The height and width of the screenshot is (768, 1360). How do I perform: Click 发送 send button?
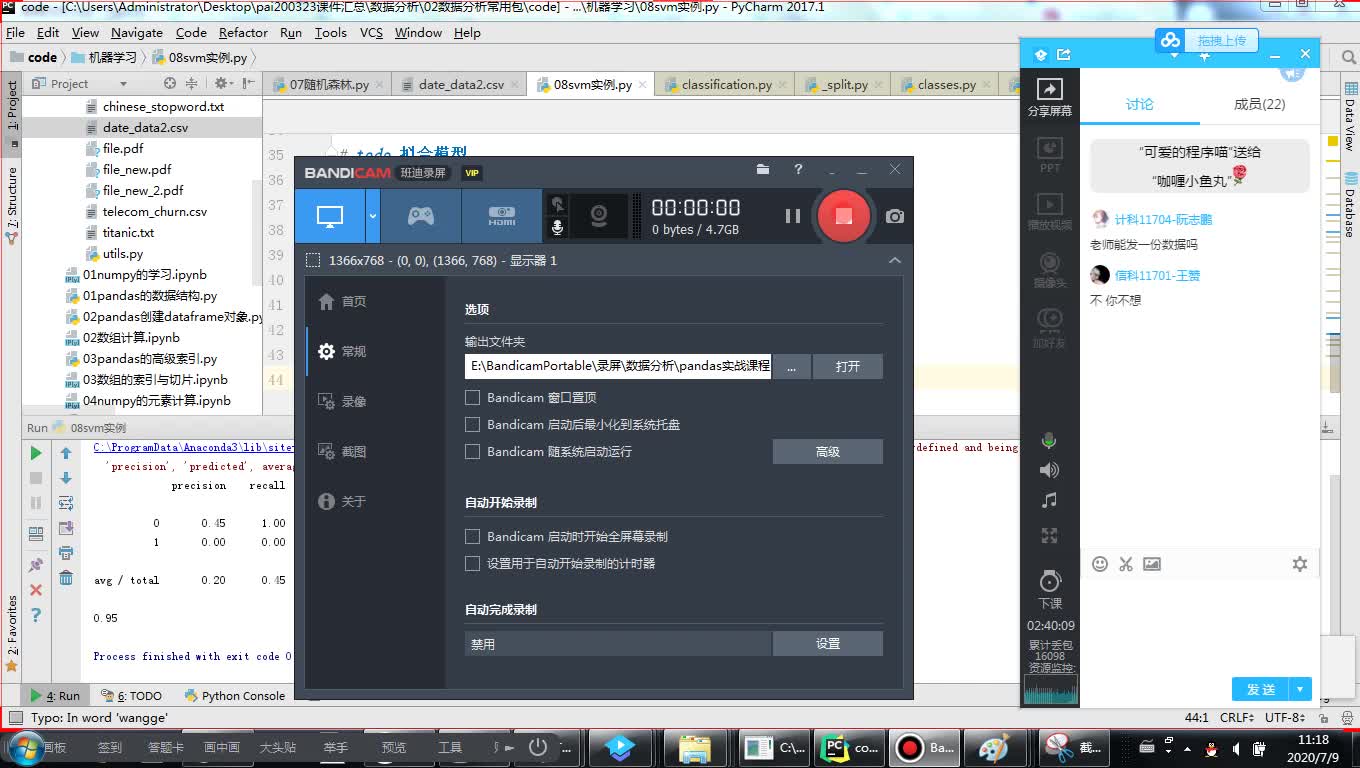[1261, 689]
